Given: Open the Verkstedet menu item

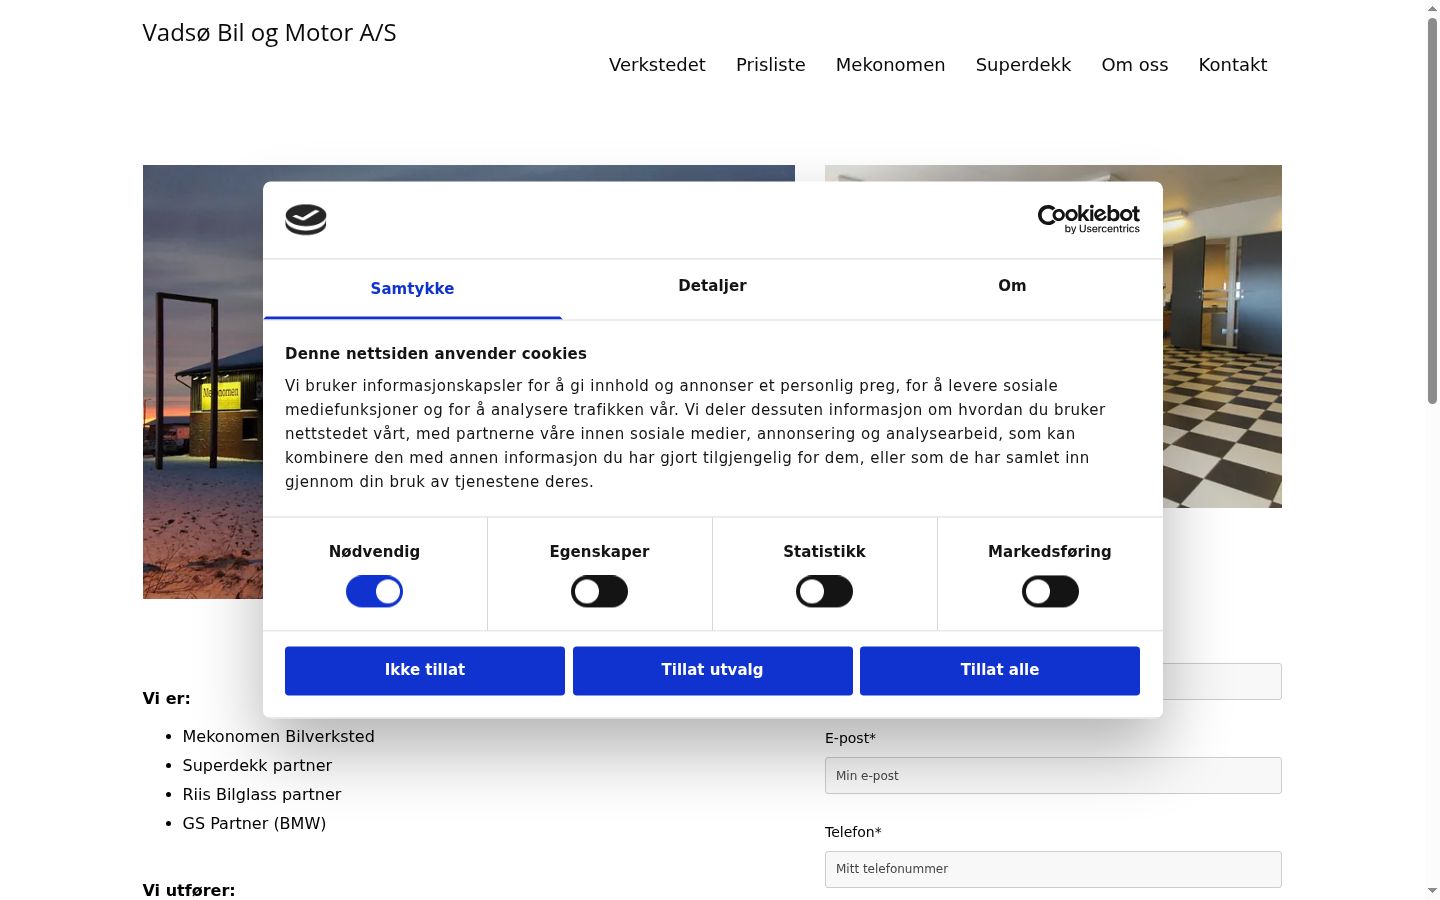Looking at the screenshot, I should click(x=657, y=65).
